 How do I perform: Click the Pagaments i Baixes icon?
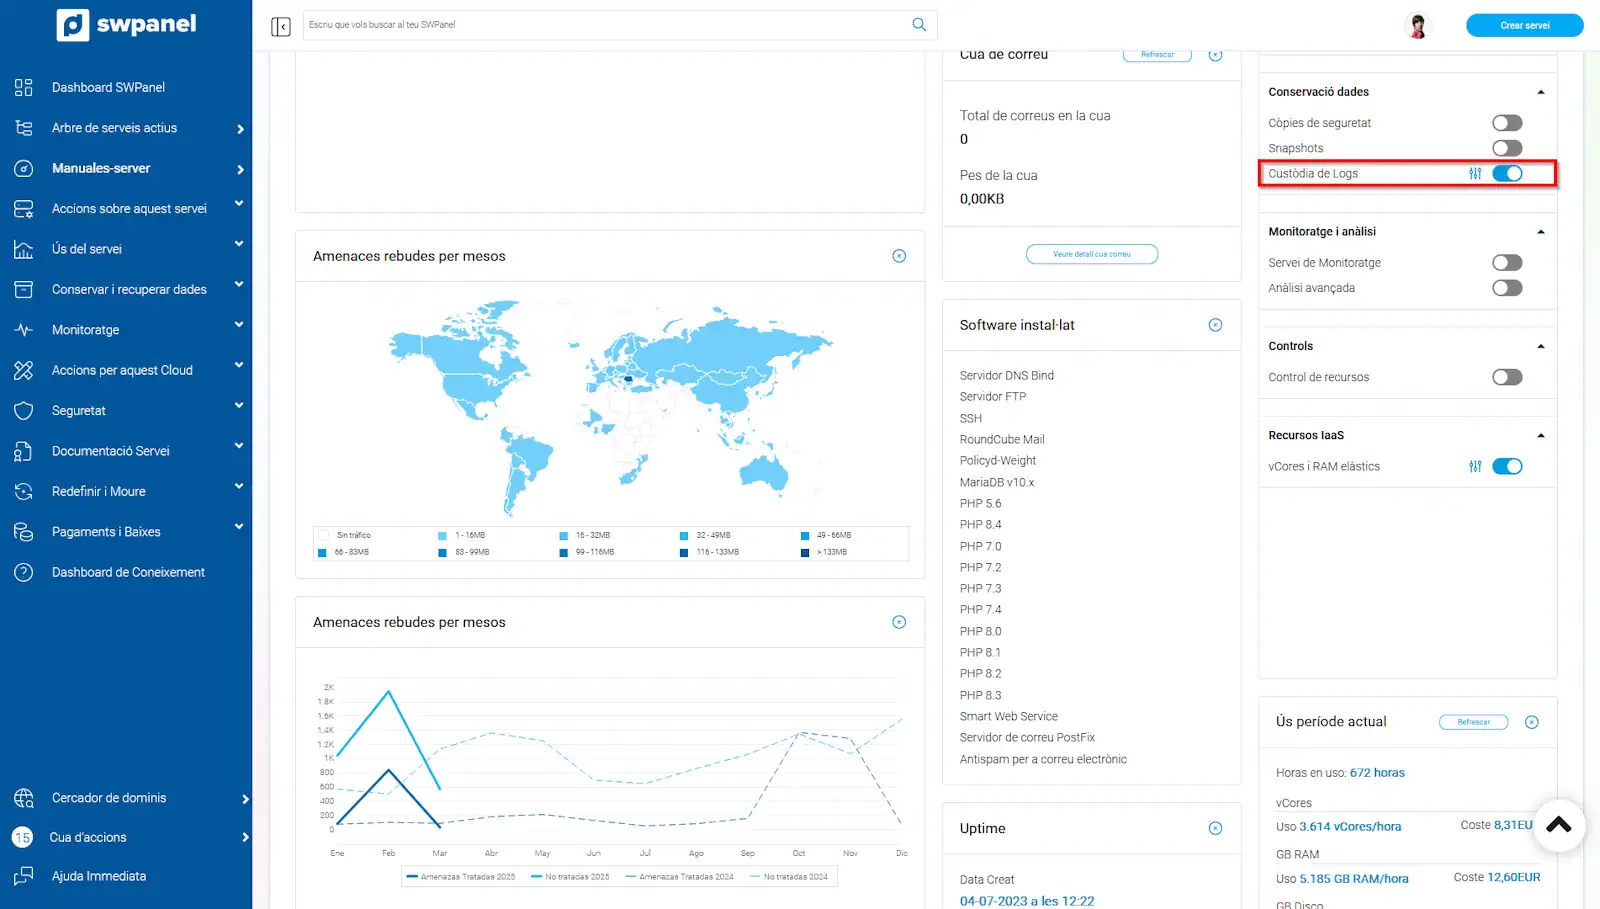coord(24,532)
